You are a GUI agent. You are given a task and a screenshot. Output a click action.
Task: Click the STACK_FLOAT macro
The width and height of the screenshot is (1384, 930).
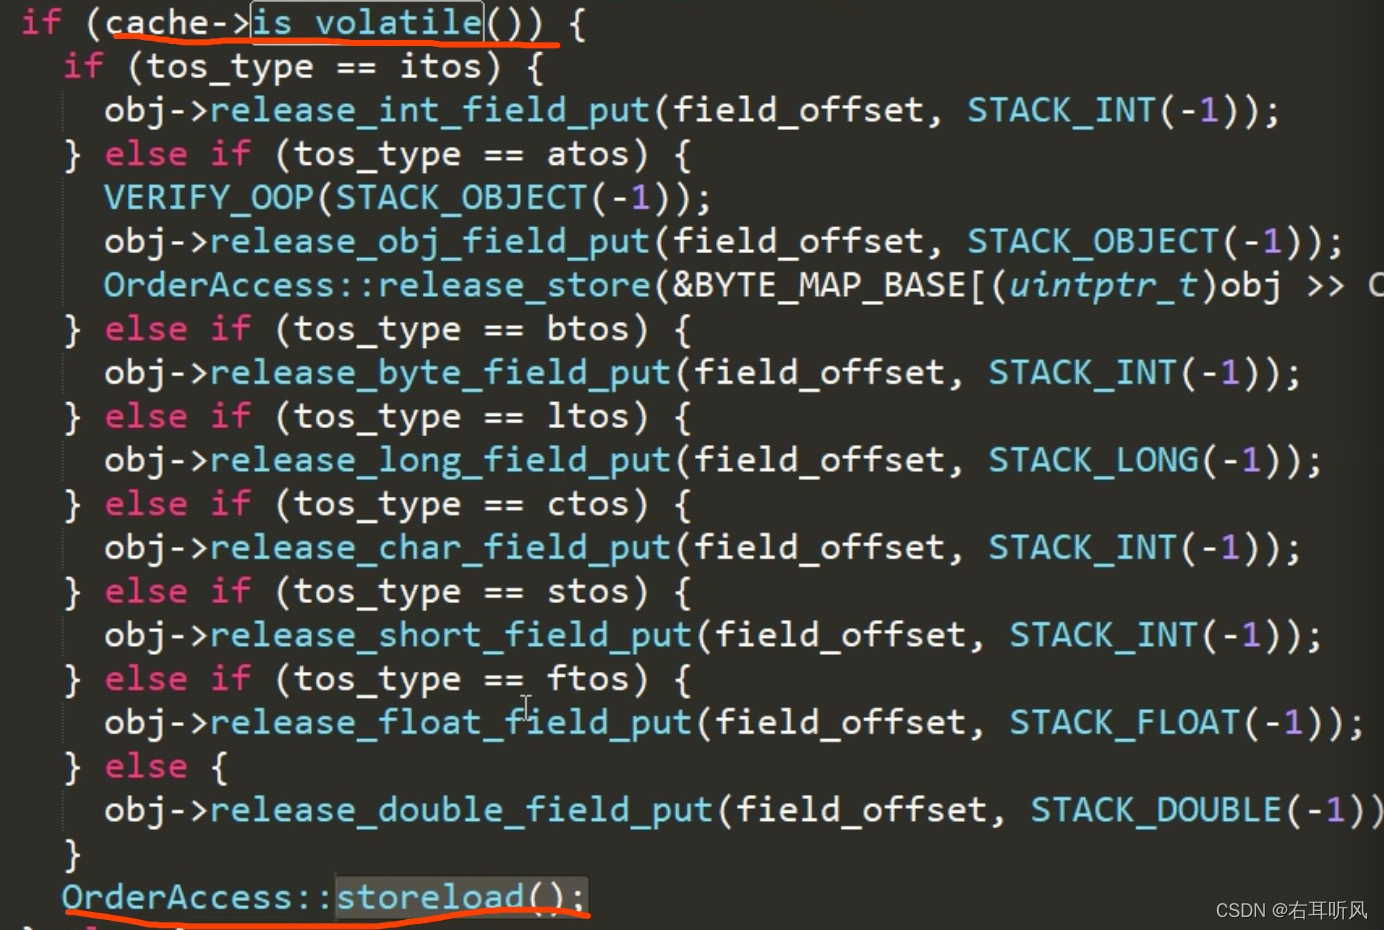pos(1124,723)
